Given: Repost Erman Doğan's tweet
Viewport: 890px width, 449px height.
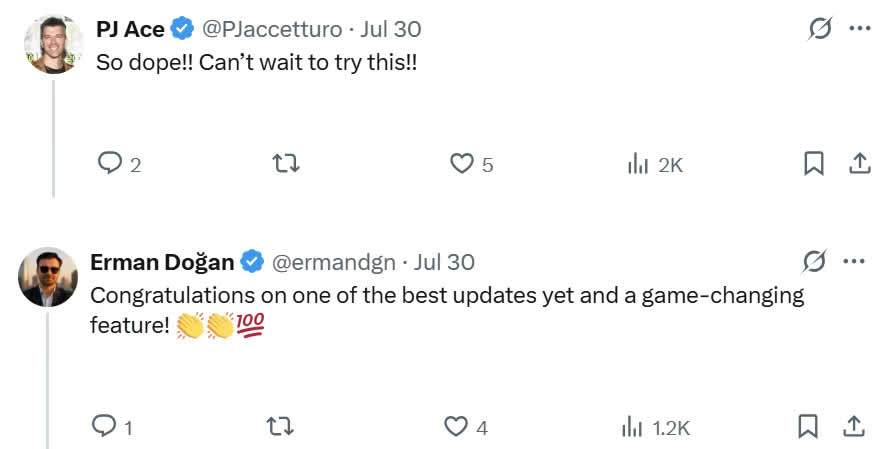Looking at the screenshot, I should tap(281, 427).
